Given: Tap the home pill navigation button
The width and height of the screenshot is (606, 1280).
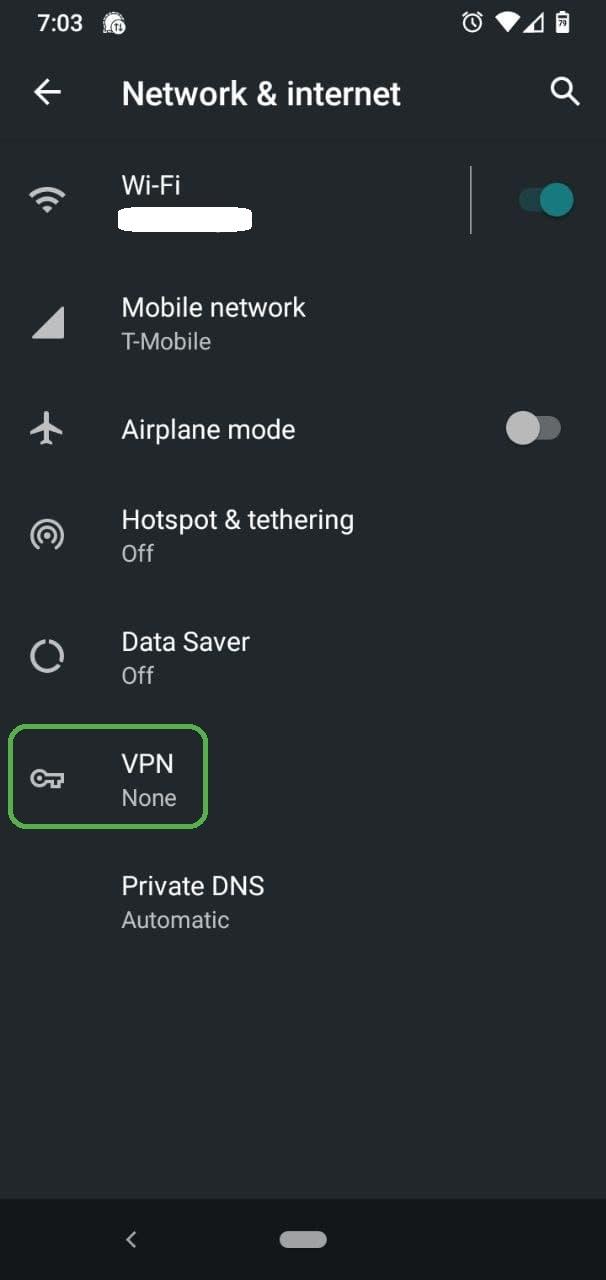Looking at the screenshot, I should pyautogui.click(x=303, y=1239).
